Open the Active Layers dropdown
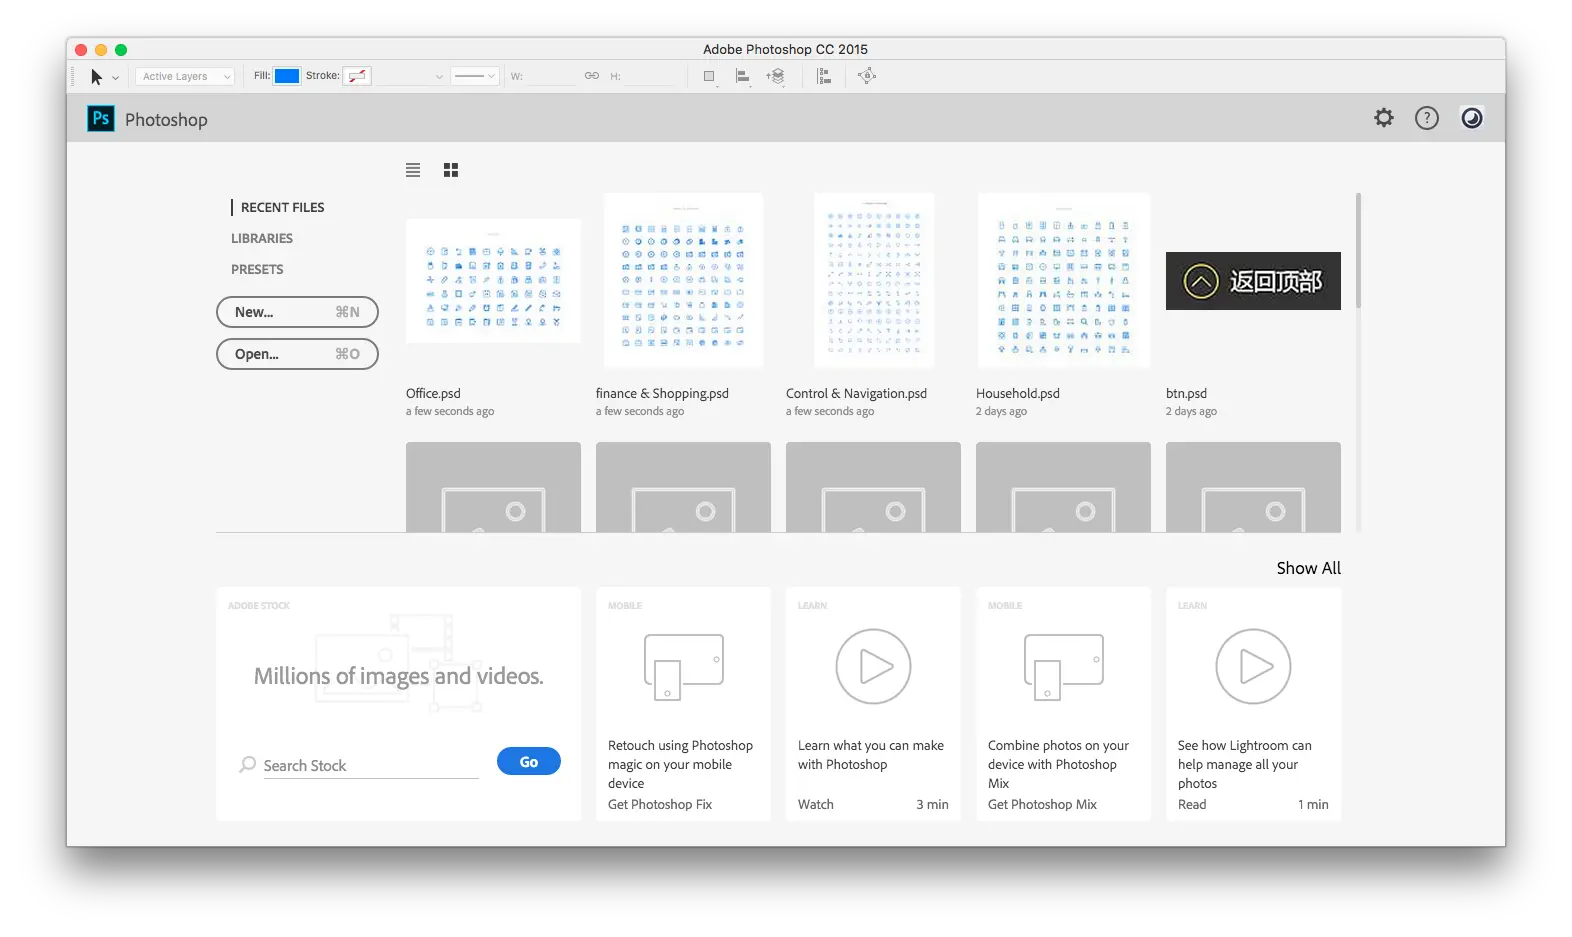Image resolution: width=1572 pixels, height=937 pixels. tap(185, 76)
